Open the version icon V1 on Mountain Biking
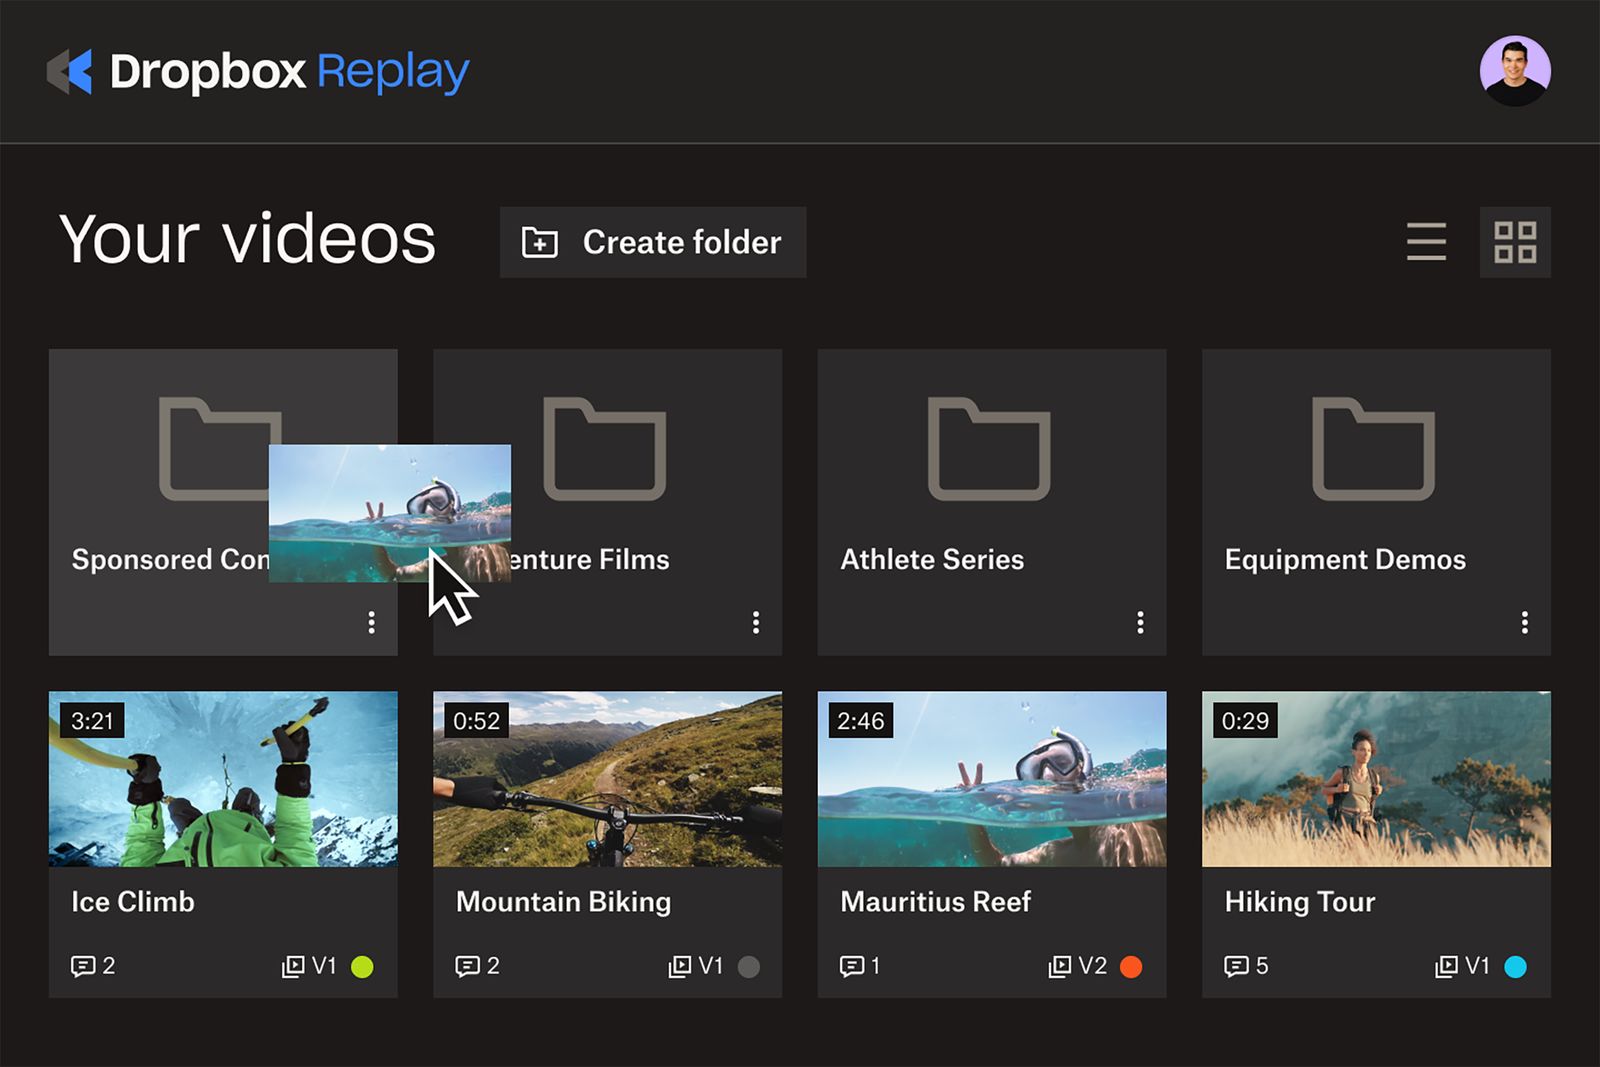 coord(679,965)
